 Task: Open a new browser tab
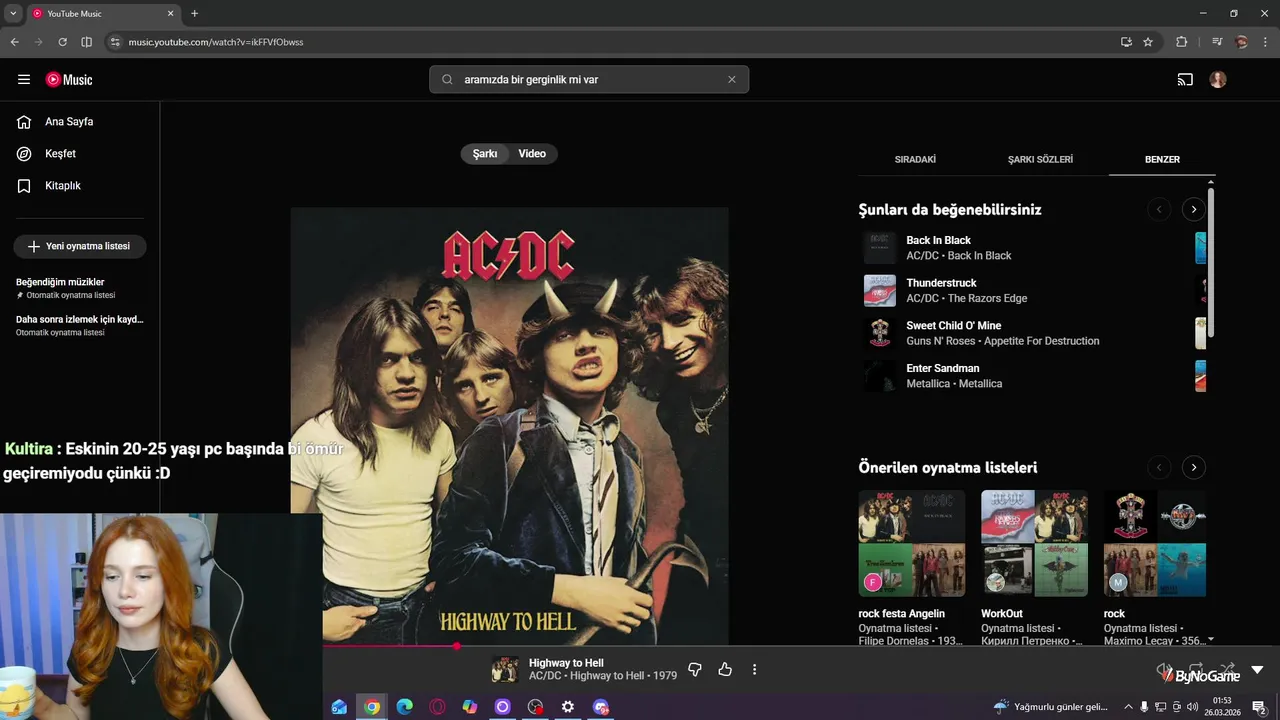[194, 14]
